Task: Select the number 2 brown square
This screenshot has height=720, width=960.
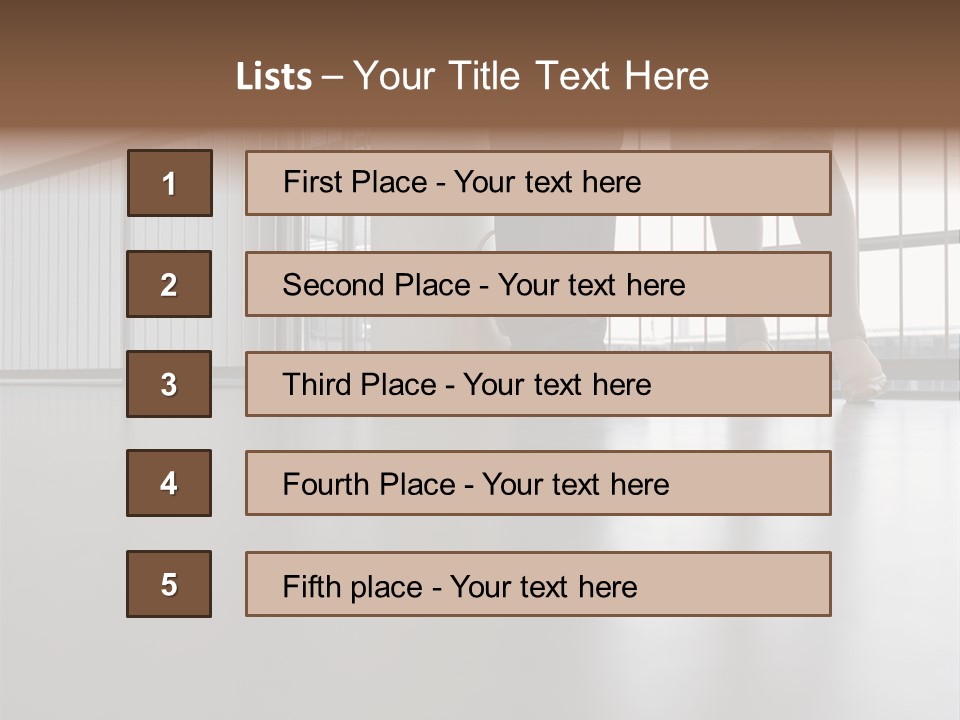Action: click(169, 284)
